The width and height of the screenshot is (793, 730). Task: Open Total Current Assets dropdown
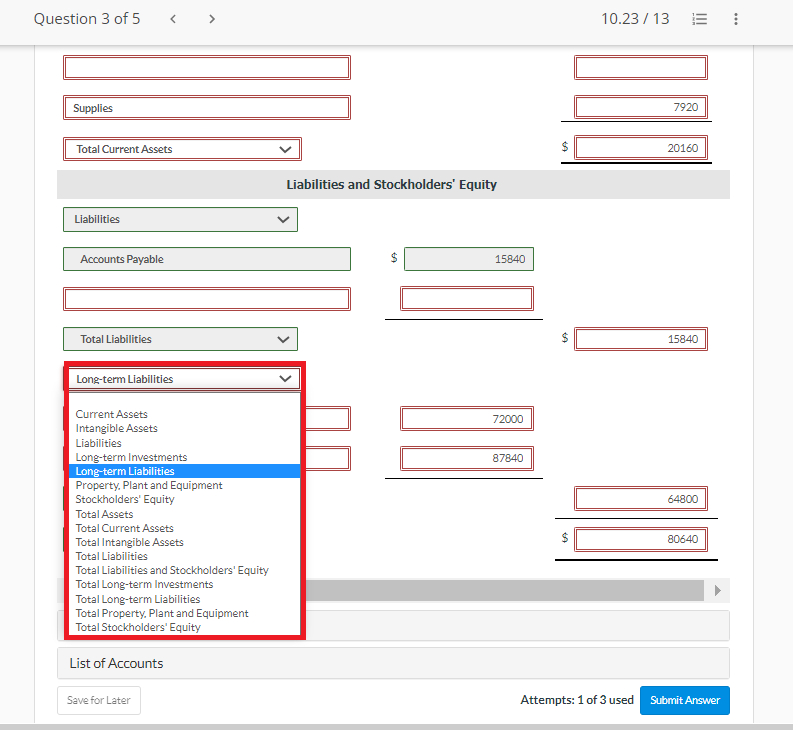[x=182, y=149]
